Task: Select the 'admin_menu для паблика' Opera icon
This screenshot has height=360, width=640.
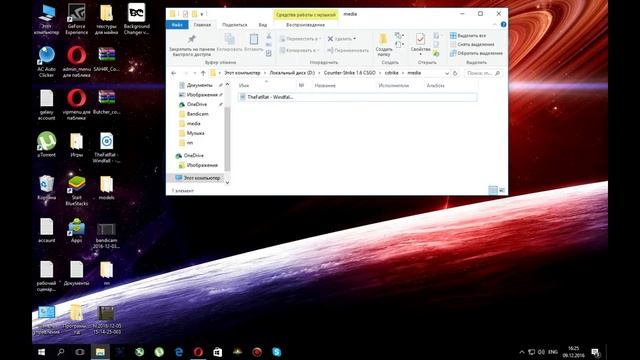Action: click(76, 62)
